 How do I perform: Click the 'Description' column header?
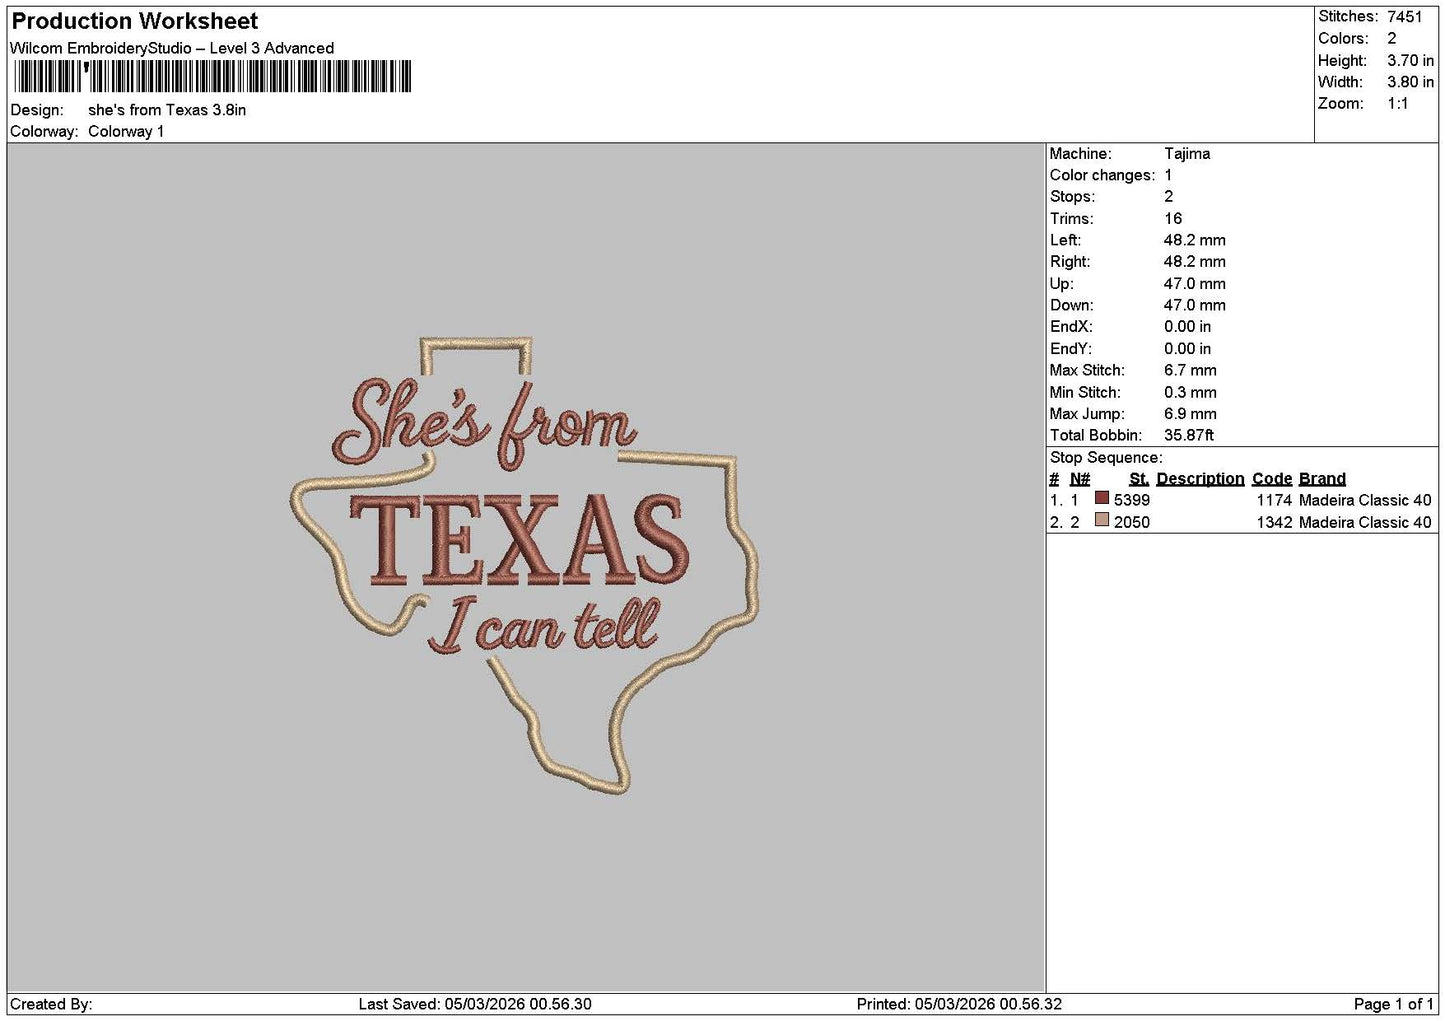click(x=1200, y=479)
